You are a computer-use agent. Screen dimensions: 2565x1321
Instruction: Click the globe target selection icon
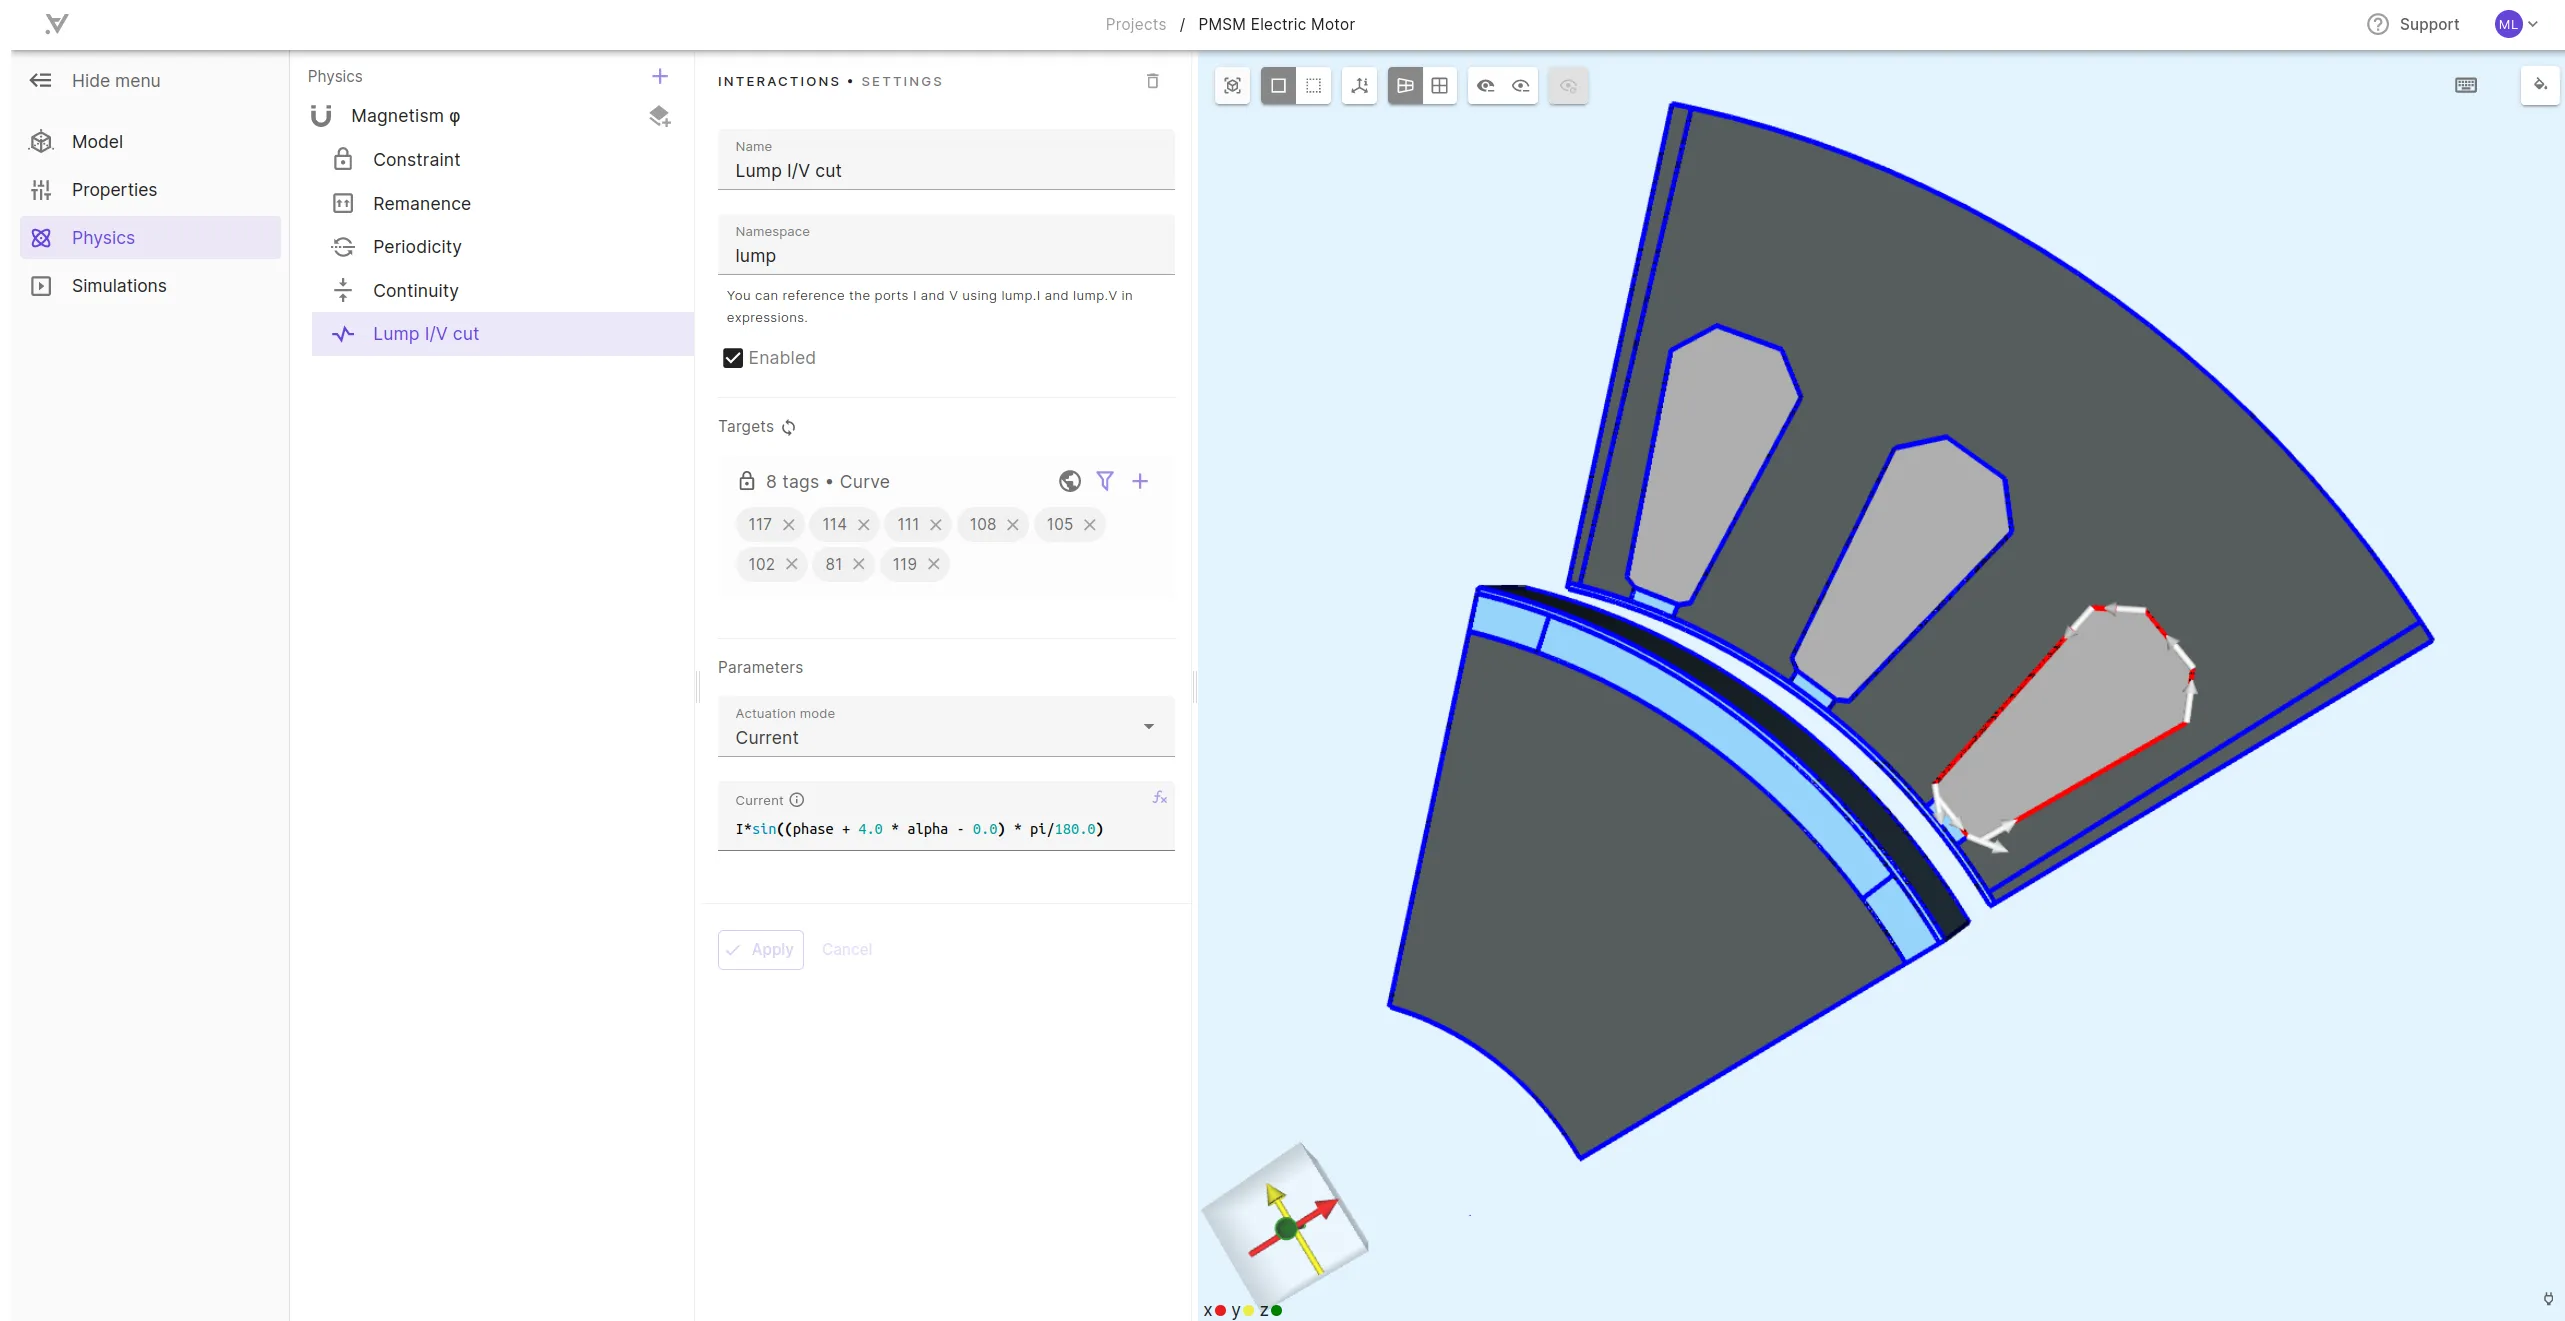pos(1070,482)
